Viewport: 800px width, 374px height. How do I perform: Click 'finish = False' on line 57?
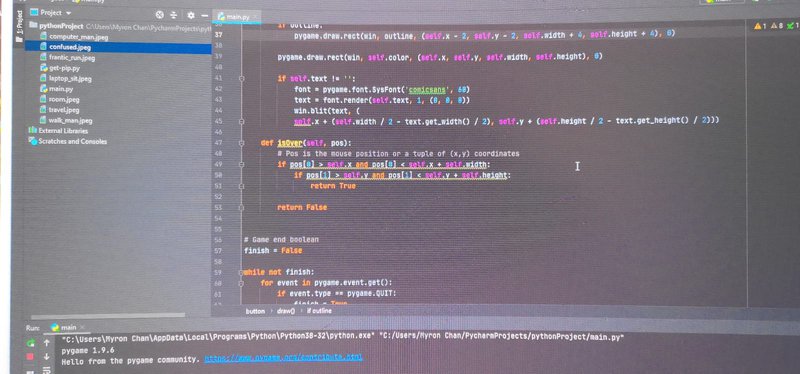(273, 251)
